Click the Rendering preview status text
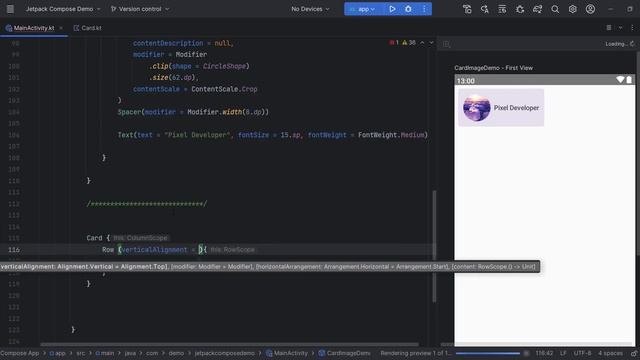 [x=415, y=353]
